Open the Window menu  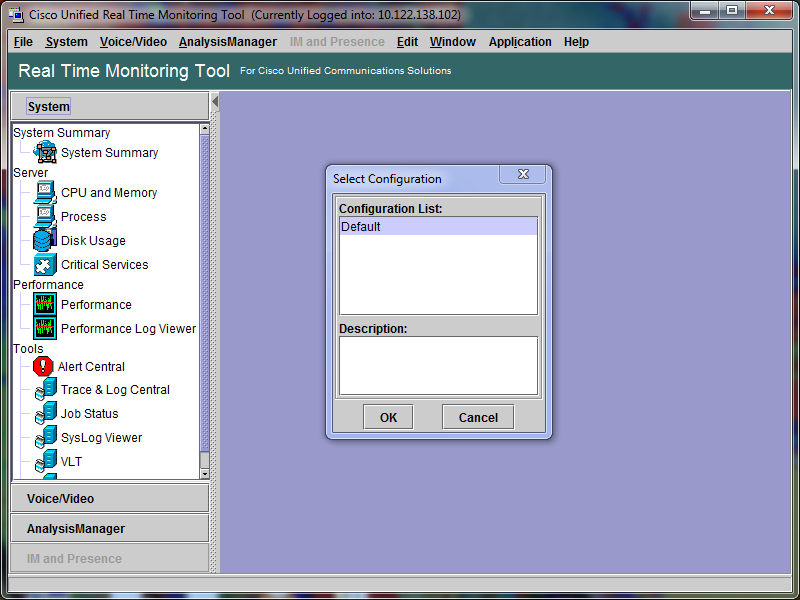(453, 42)
